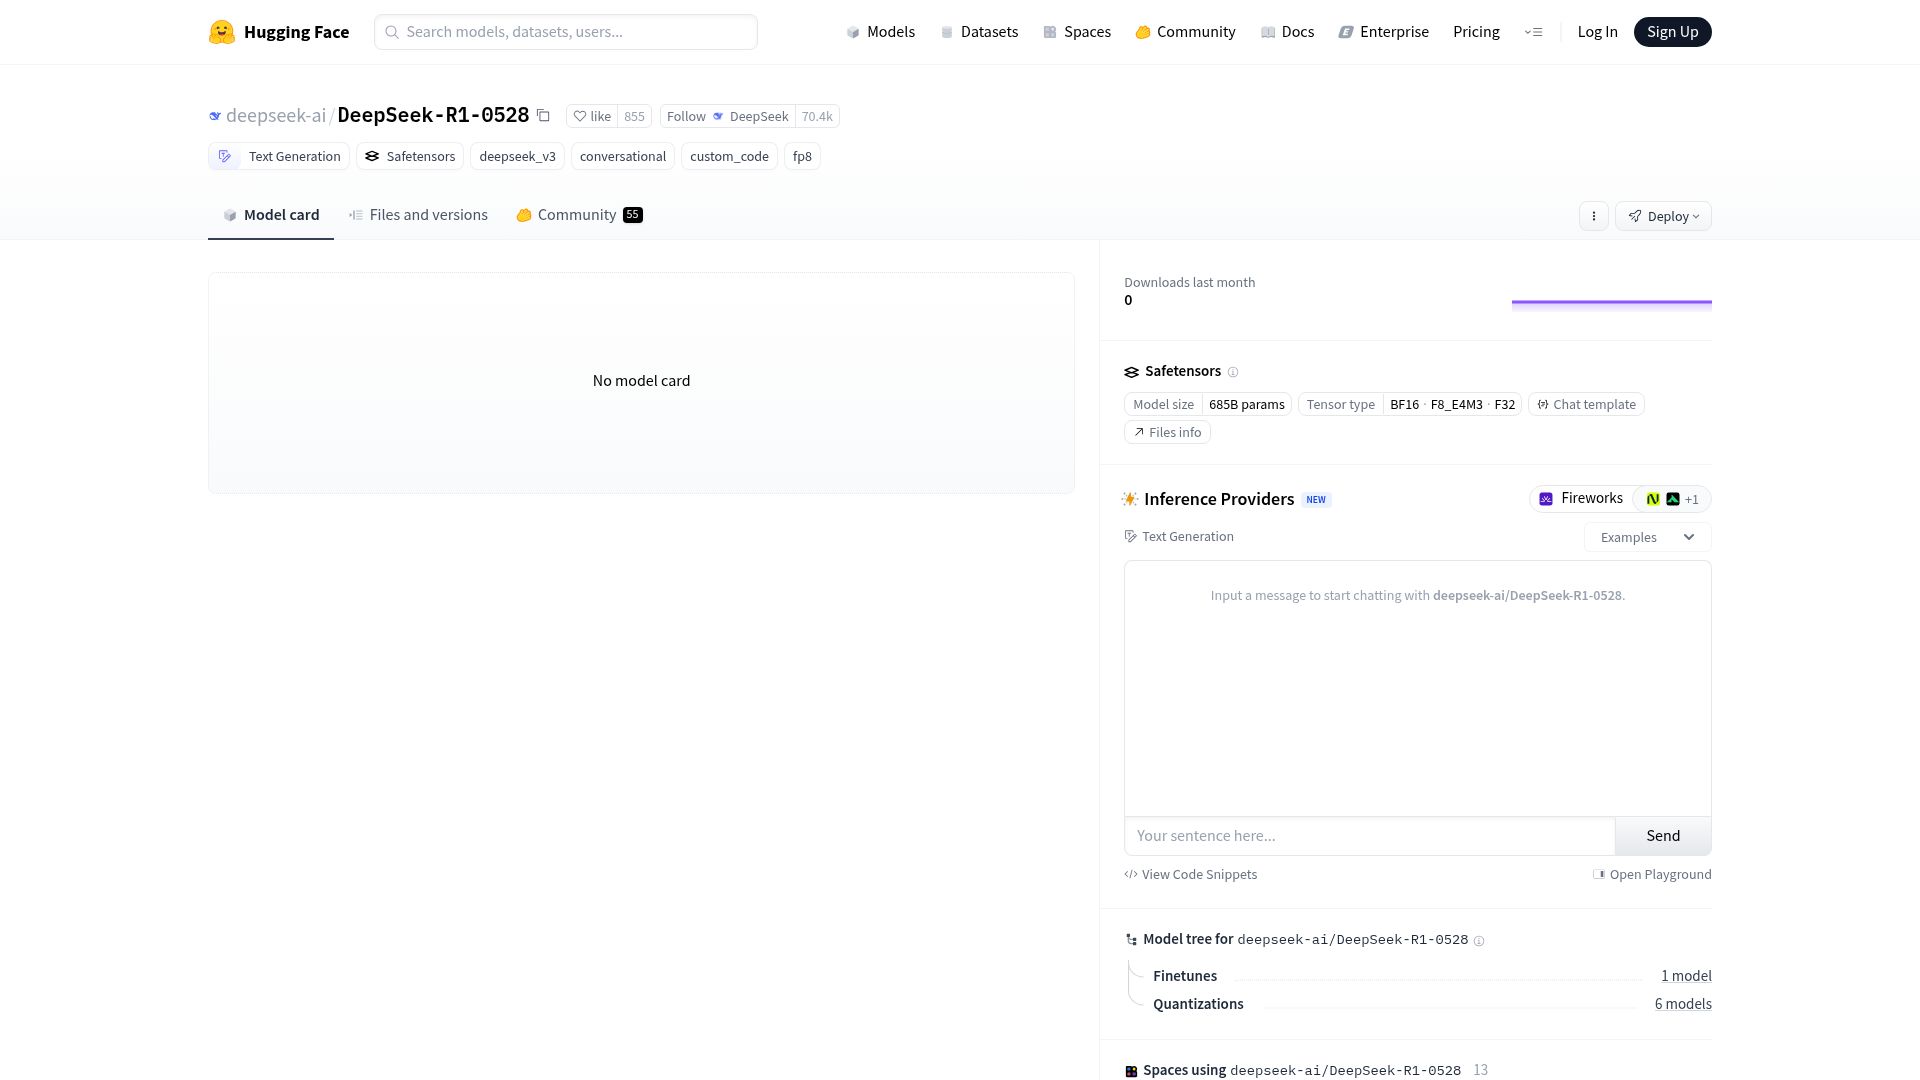Click the Log In link
The height and width of the screenshot is (1080, 1920).
tap(1597, 32)
